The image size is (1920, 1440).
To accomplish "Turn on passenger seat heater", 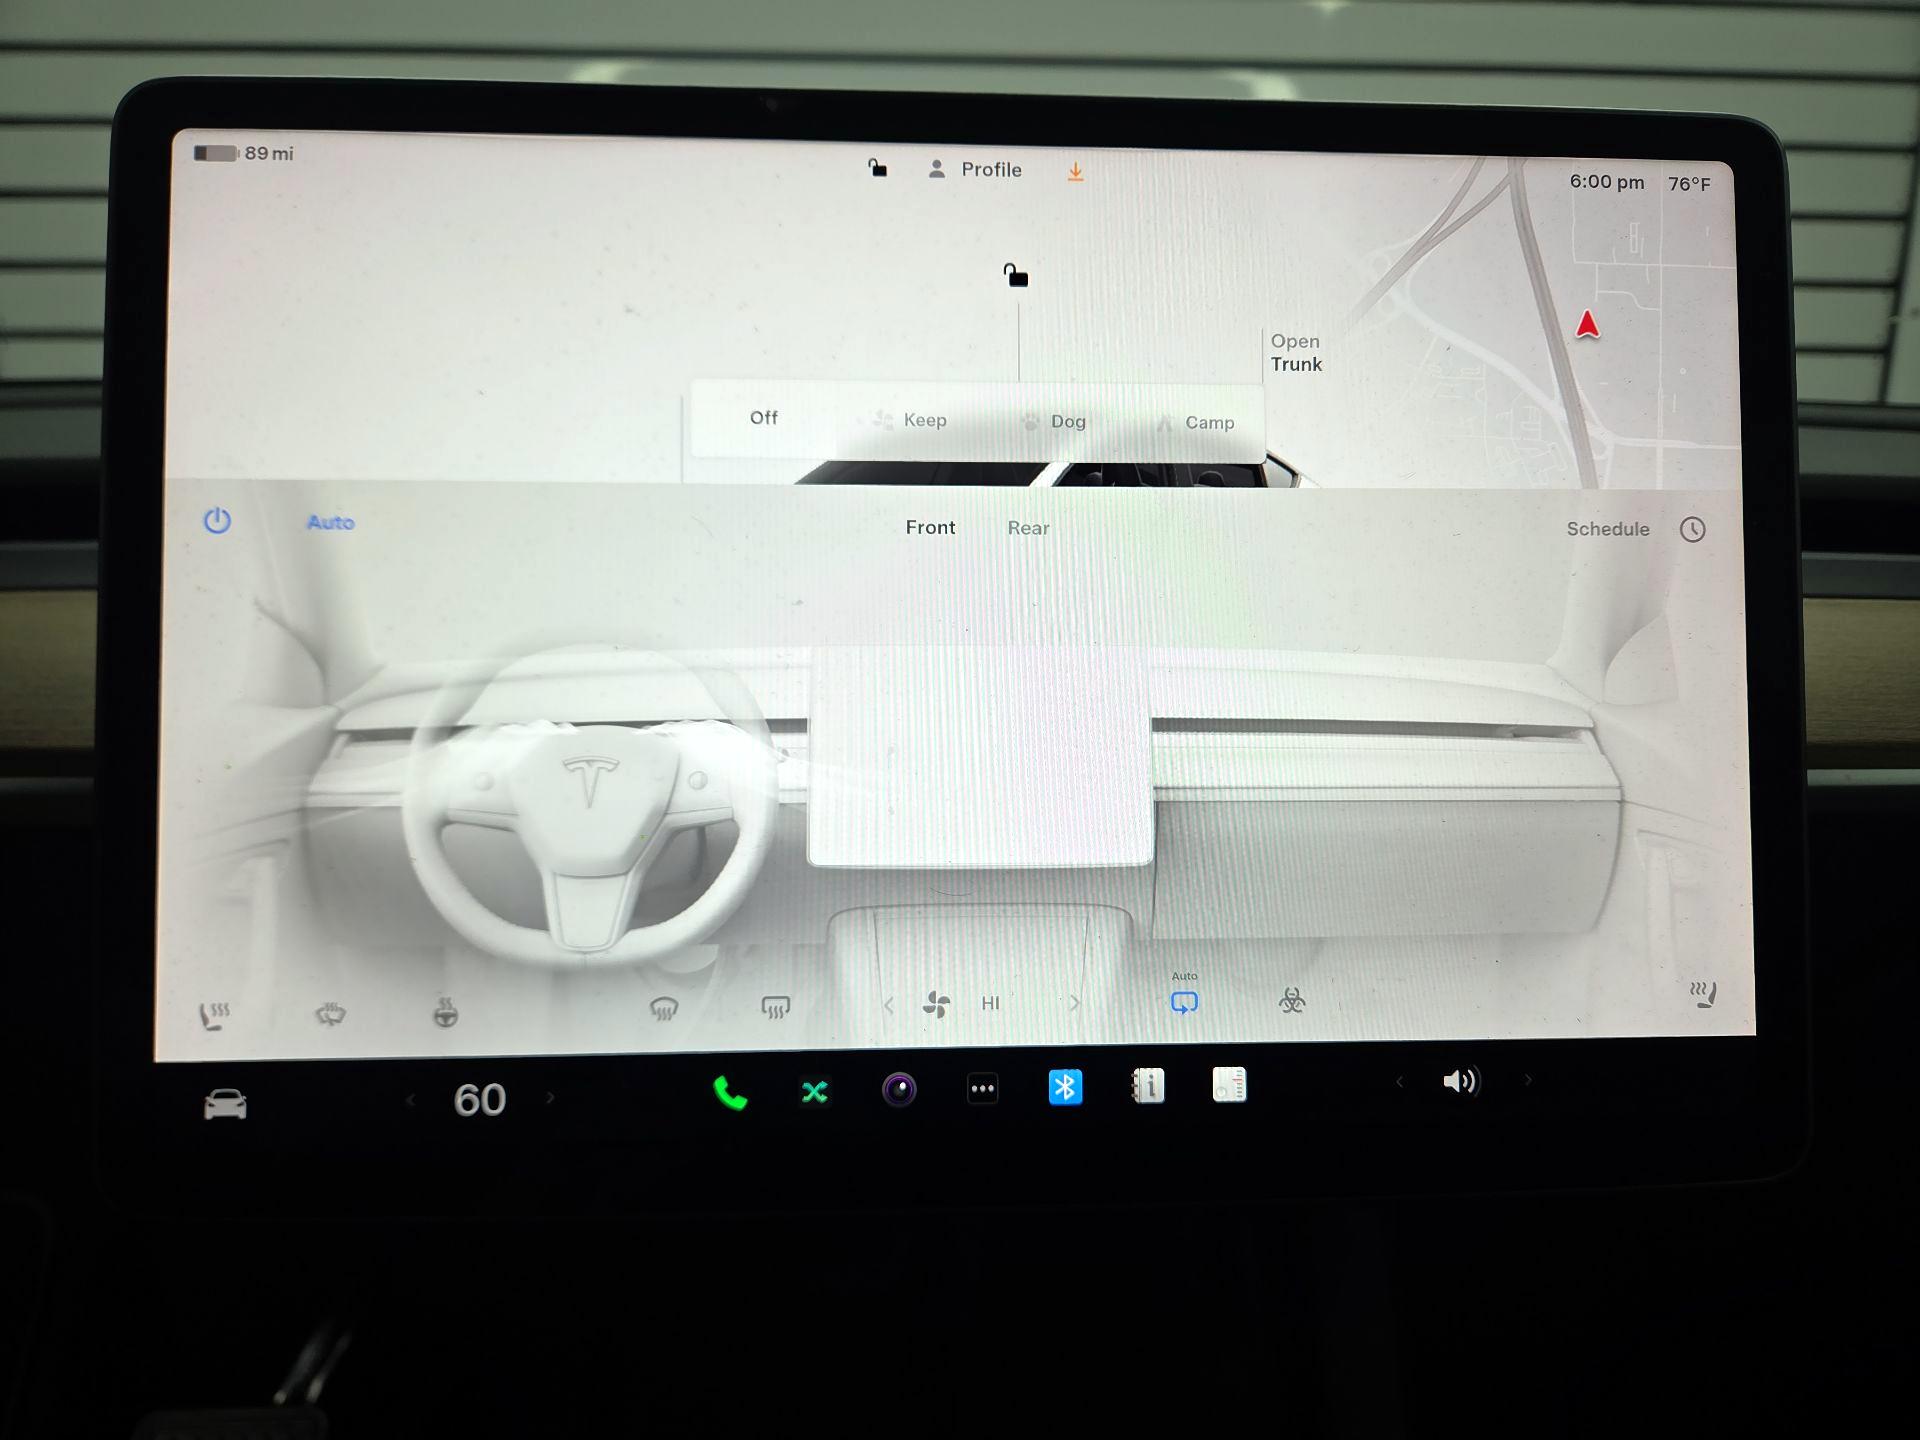I will coord(1704,995).
